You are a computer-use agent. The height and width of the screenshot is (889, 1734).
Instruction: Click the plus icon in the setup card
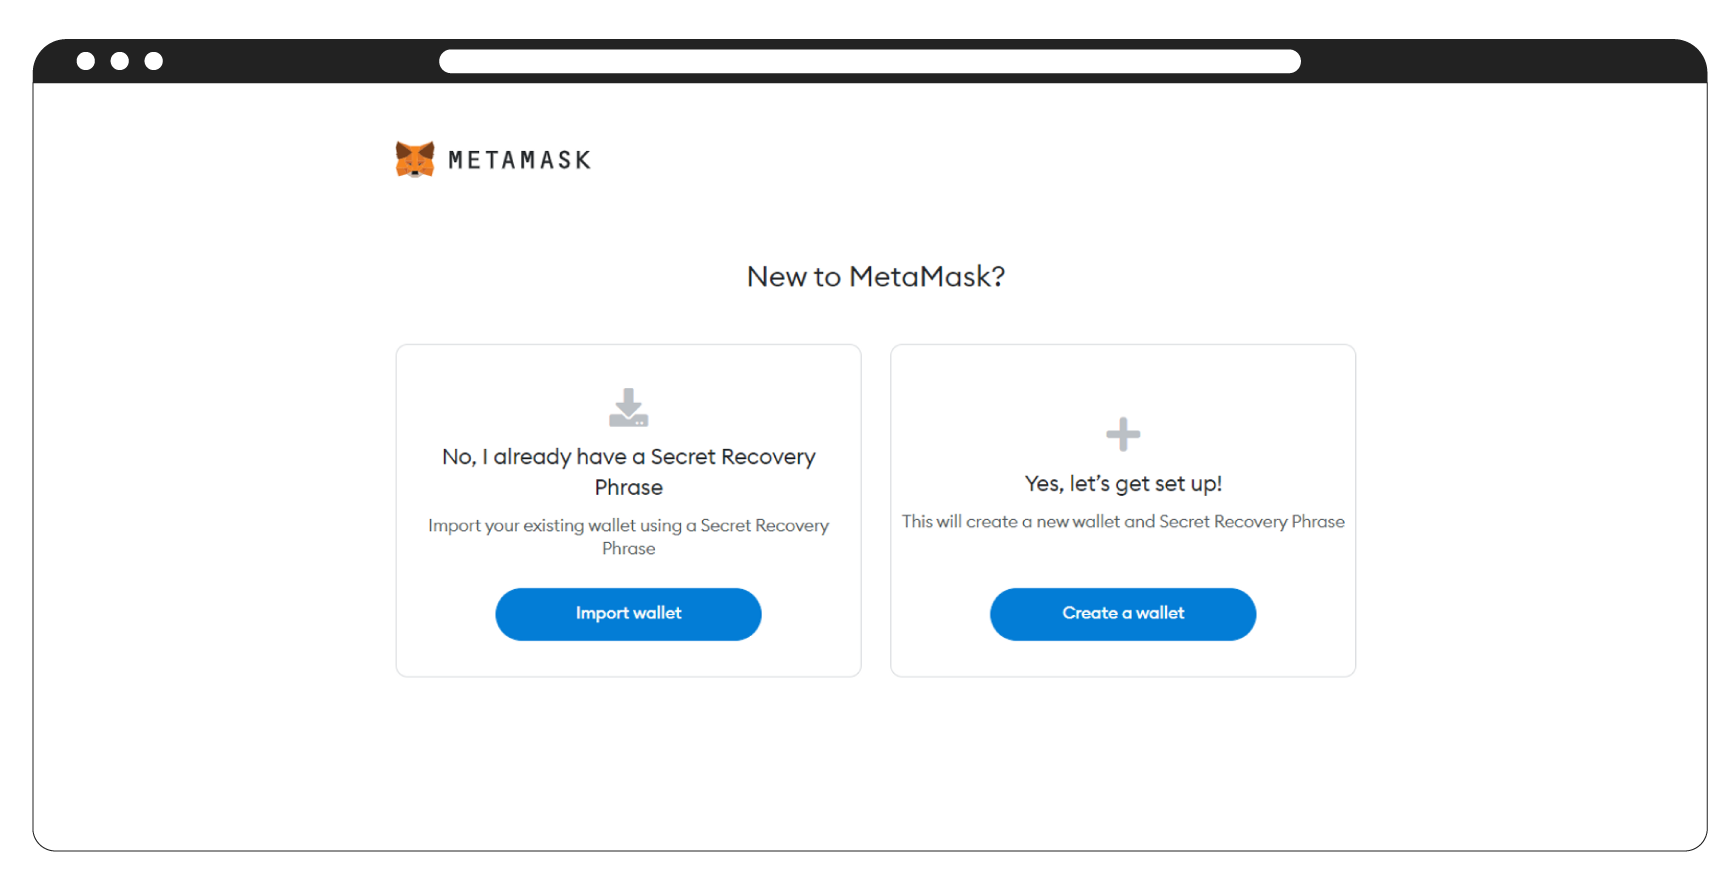[1122, 434]
